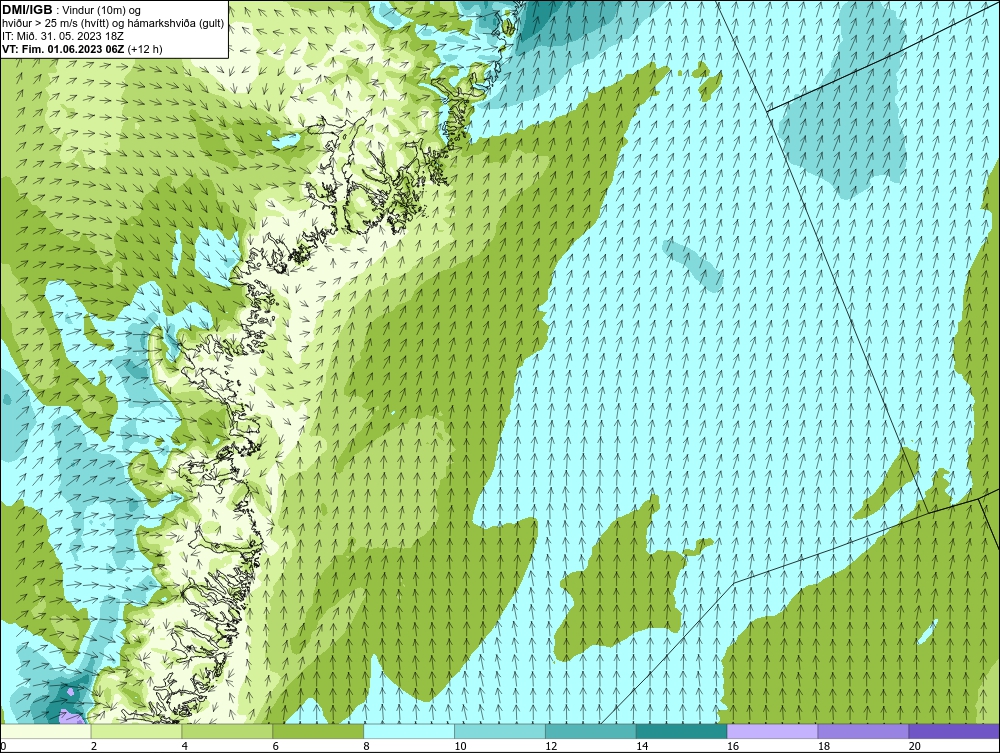This screenshot has width=1000, height=753.
Task: Click the legend swatch between 0 and 2
Action: pyautogui.click(x=46, y=731)
